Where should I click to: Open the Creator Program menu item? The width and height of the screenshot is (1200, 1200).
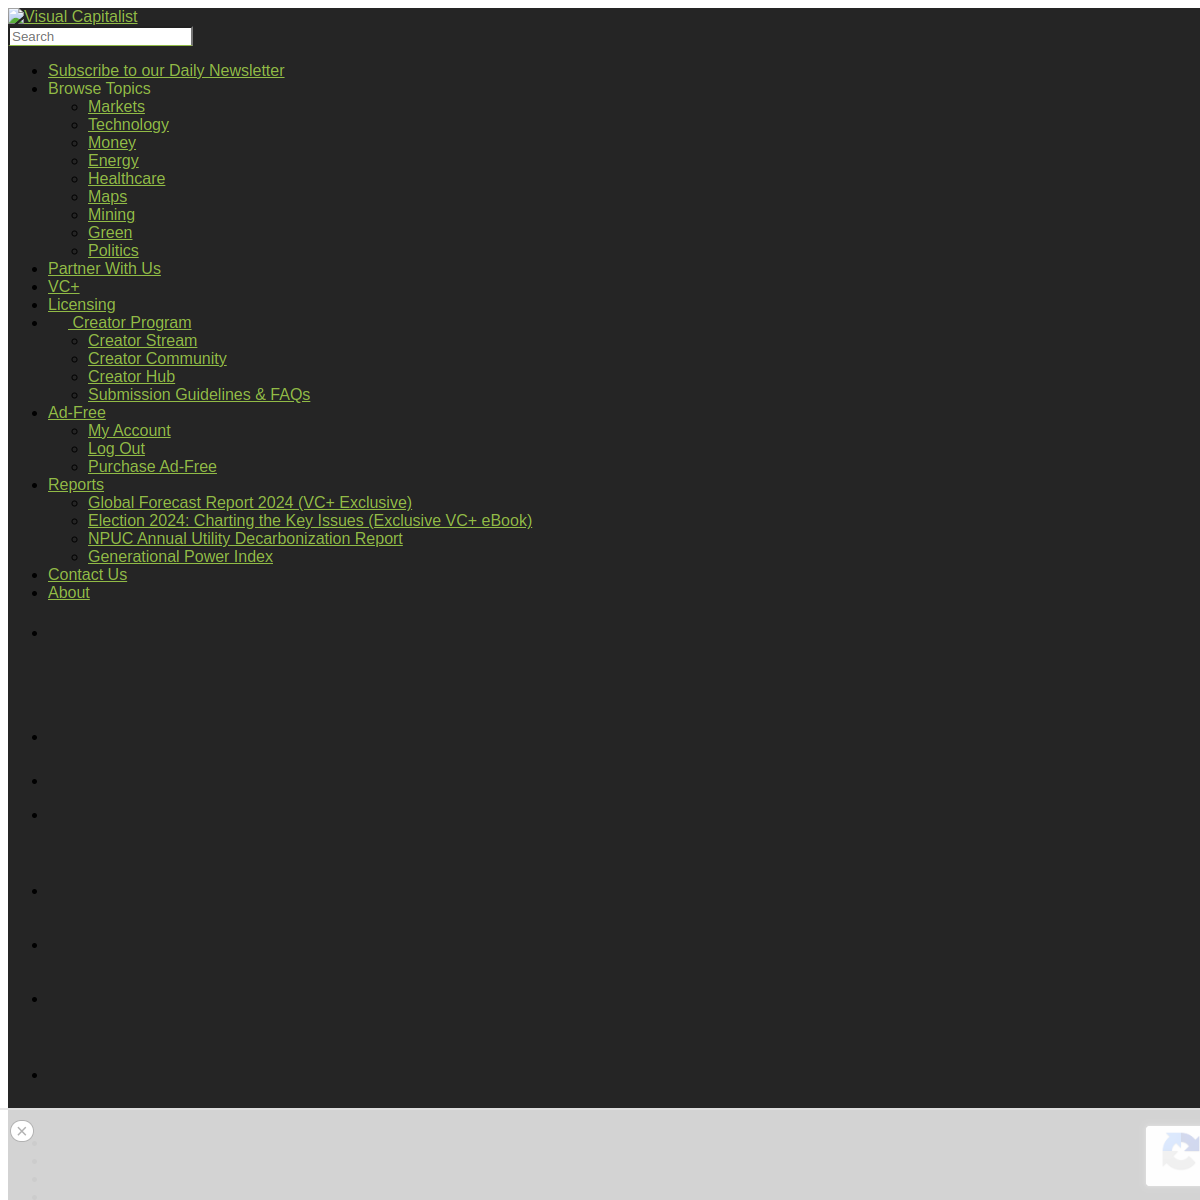130,323
